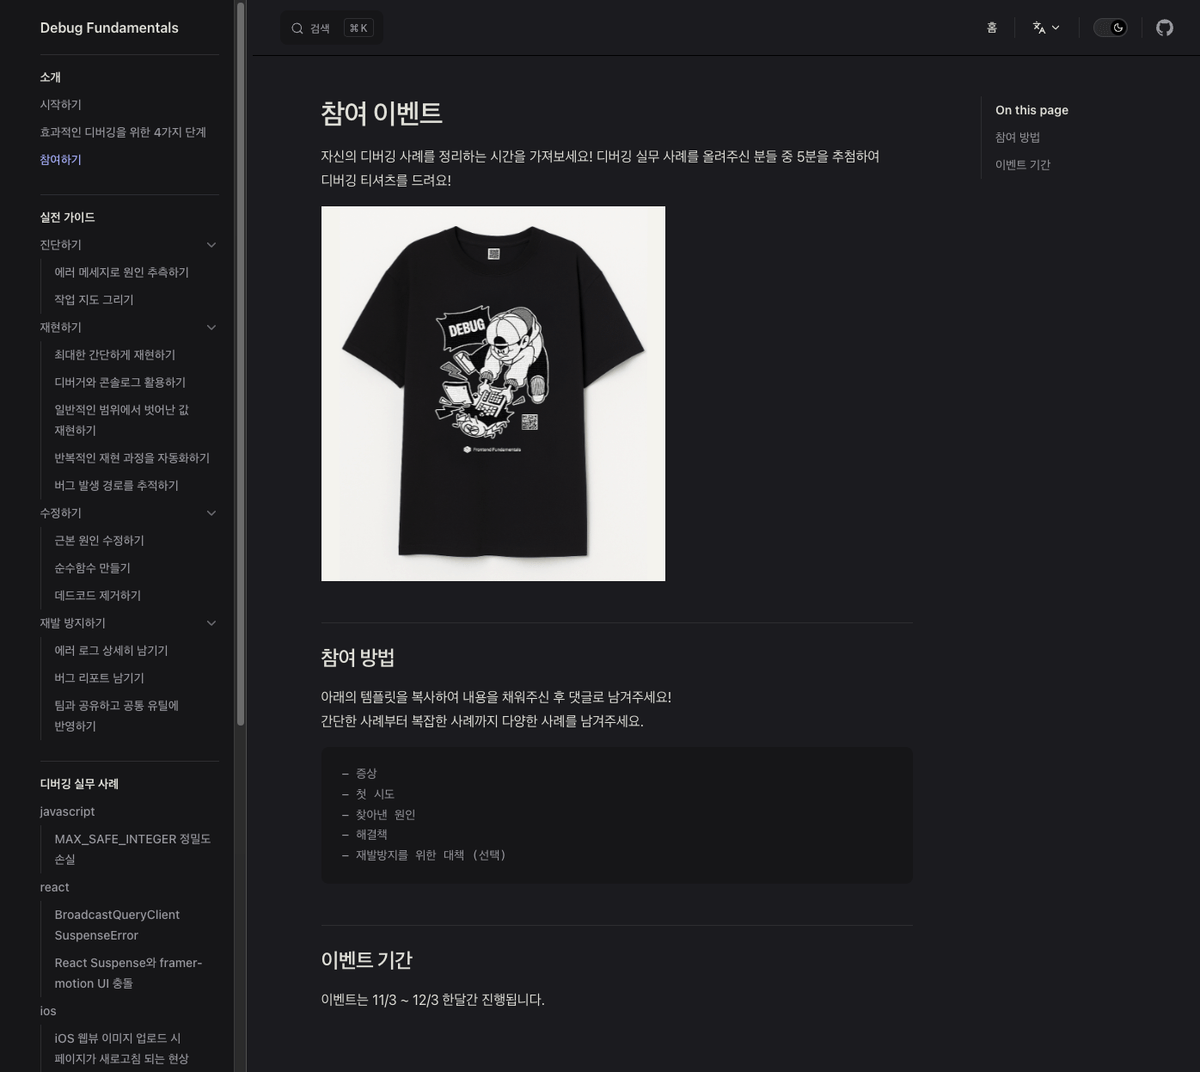Open 데드코드 제거하기 page
1200x1072 pixels.
tap(98, 596)
